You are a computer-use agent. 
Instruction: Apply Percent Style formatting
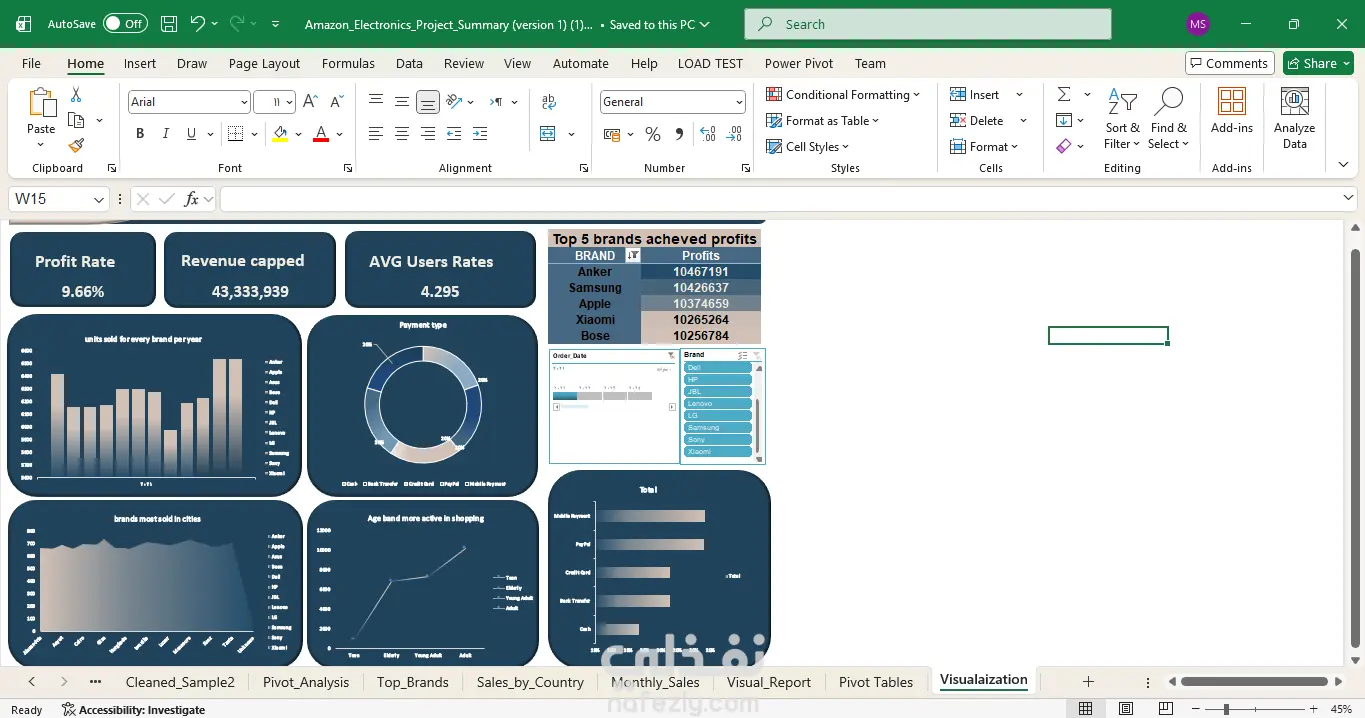[x=653, y=134]
